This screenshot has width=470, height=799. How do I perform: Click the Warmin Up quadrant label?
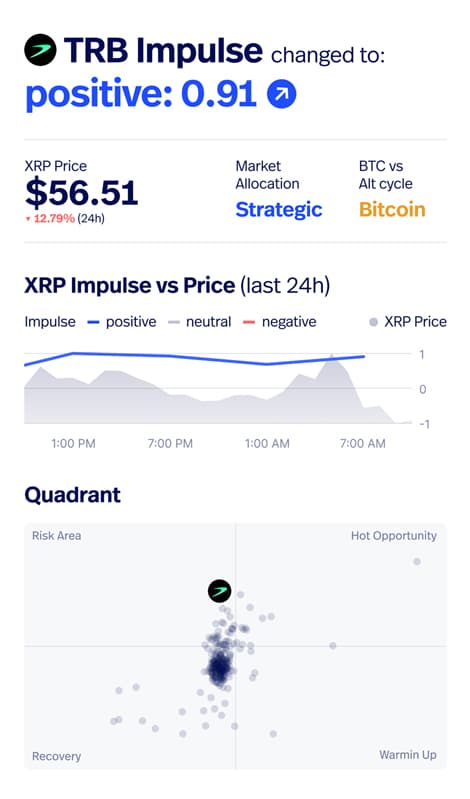(408, 755)
